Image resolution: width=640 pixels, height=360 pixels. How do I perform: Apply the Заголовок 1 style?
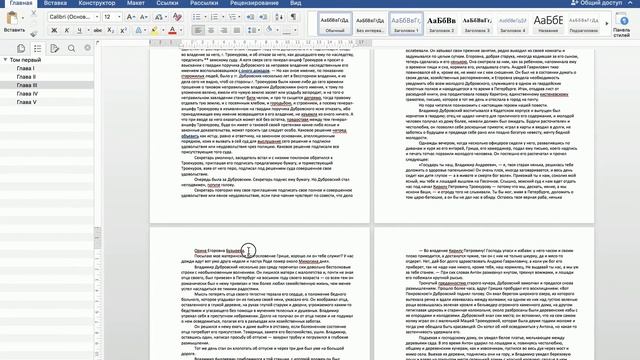(406, 23)
